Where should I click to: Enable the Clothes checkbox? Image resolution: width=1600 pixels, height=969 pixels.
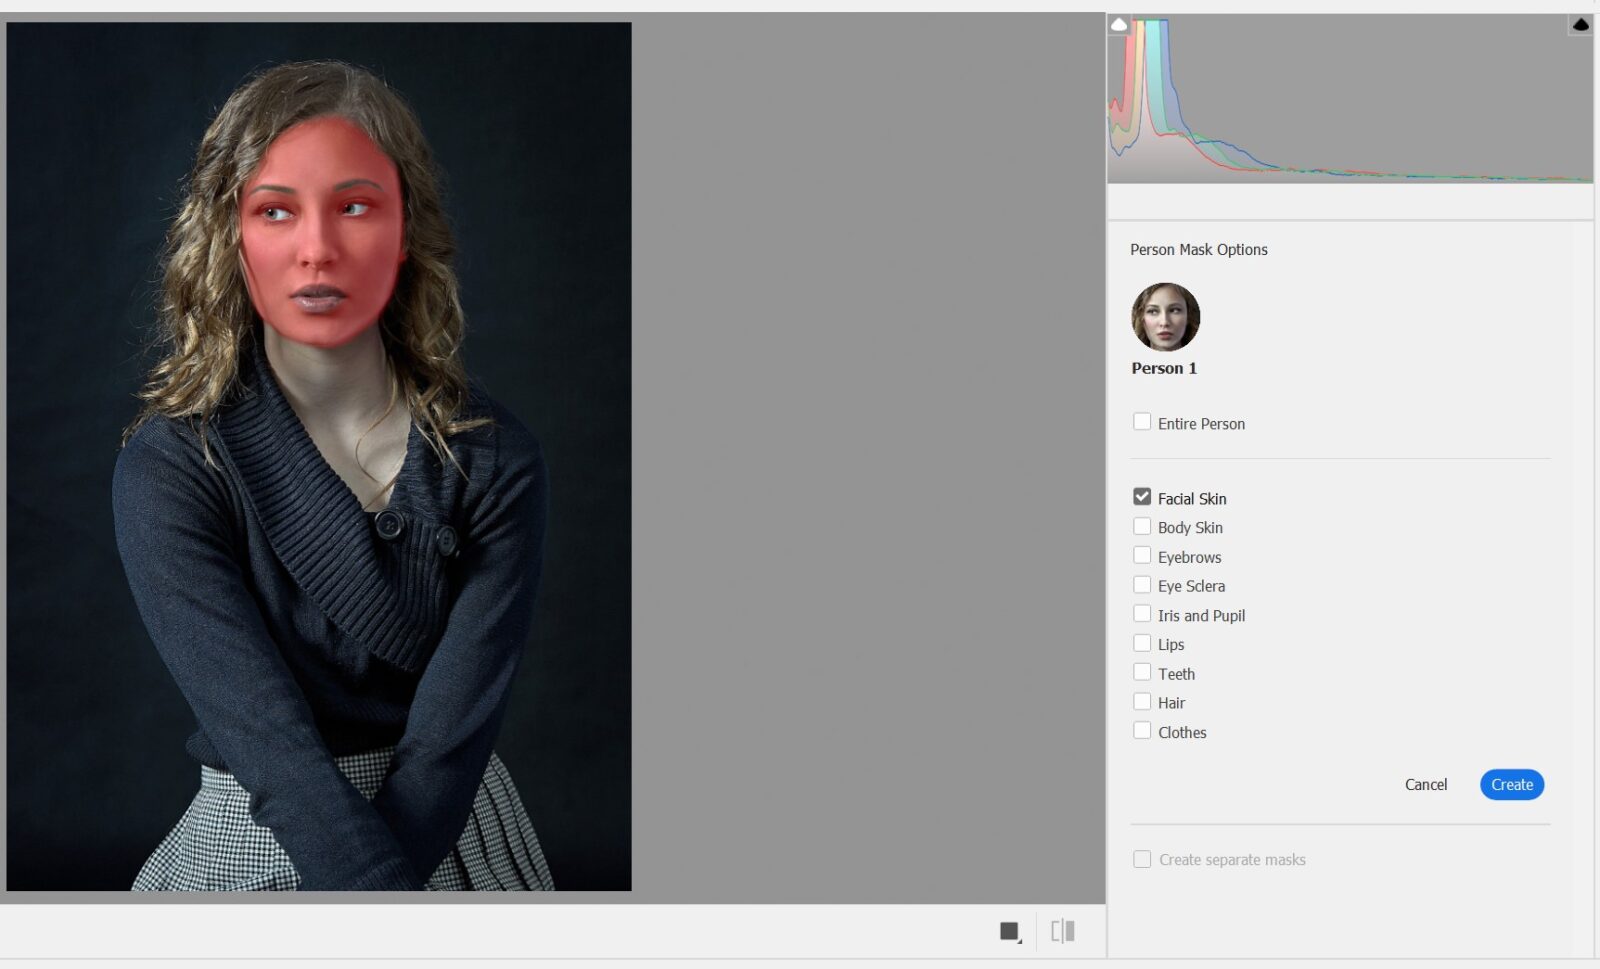1142,730
